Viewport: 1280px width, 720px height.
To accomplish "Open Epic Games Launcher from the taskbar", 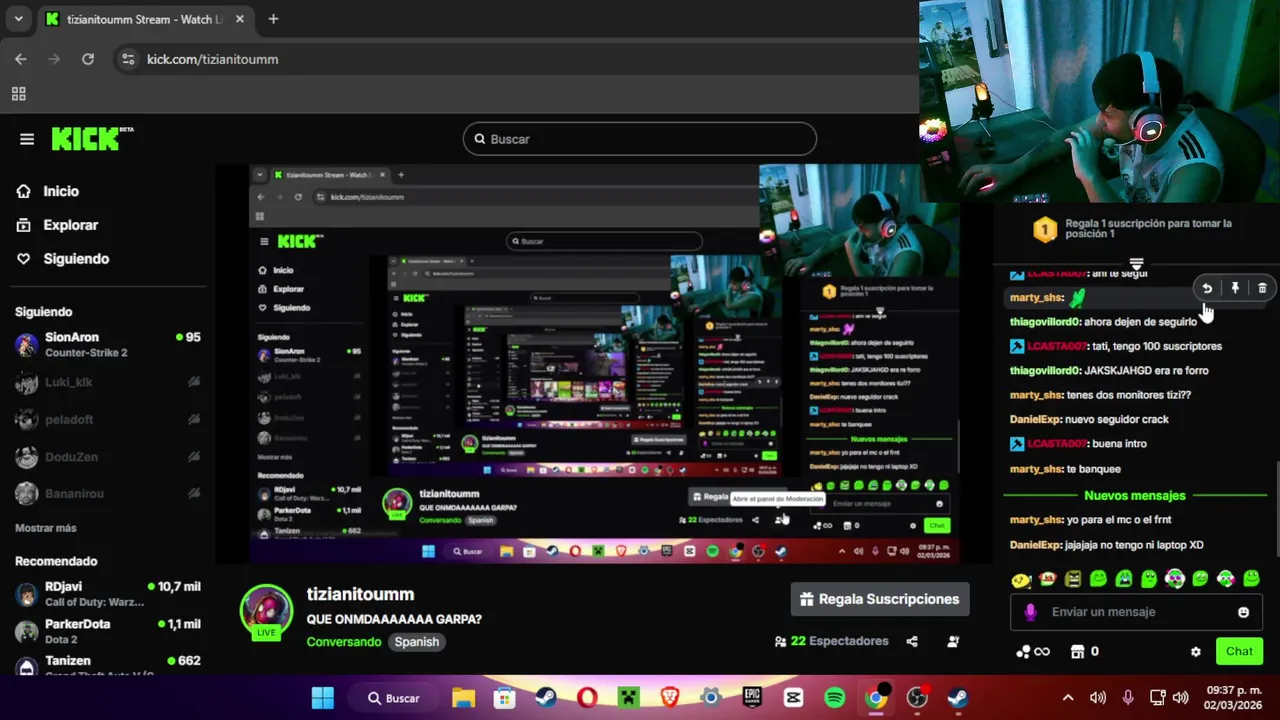I will [752, 698].
